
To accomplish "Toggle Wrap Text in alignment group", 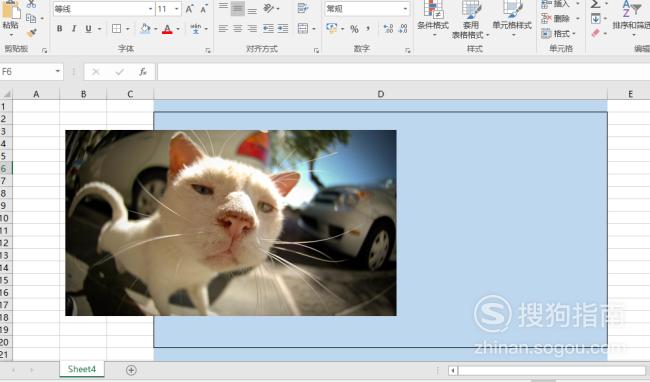I will (303, 8).
